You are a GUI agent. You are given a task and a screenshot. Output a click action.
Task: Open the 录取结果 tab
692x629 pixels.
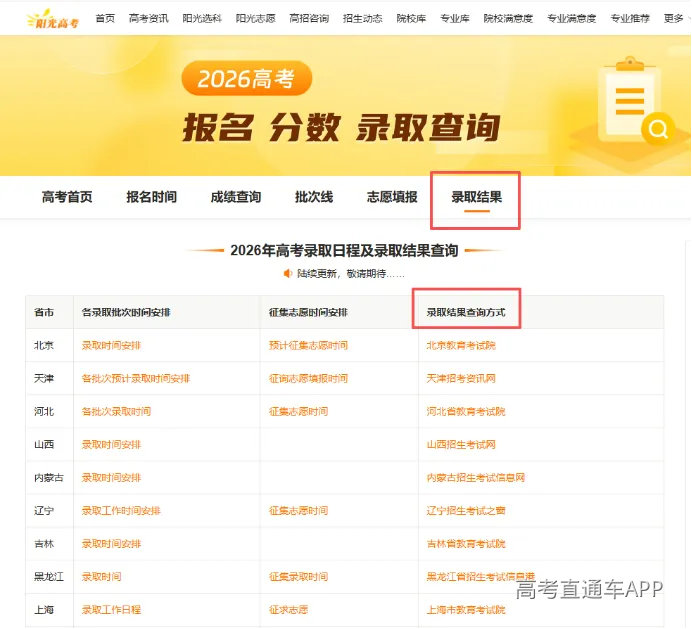477,197
